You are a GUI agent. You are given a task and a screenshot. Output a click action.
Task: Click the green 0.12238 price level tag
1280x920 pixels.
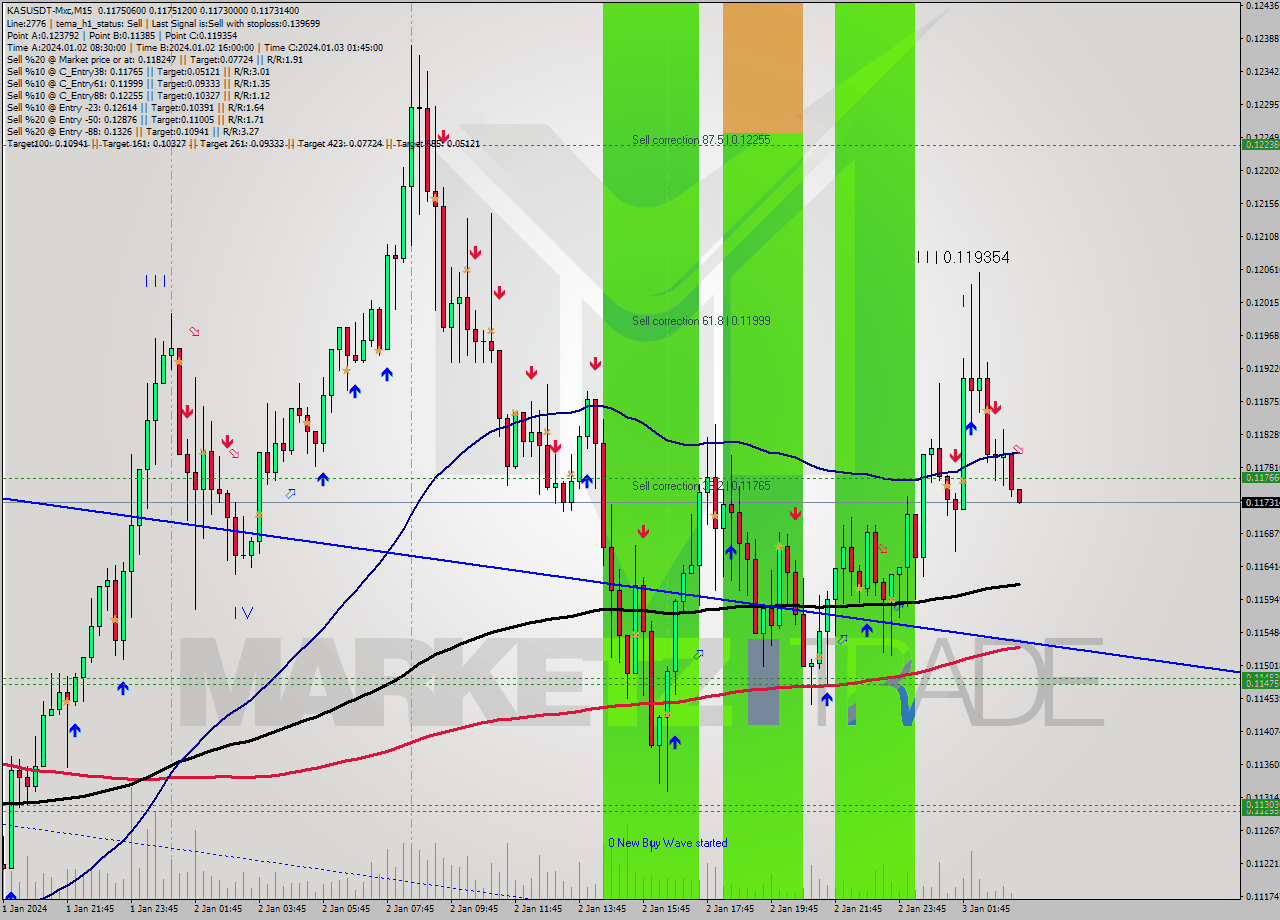coord(1260,144)
